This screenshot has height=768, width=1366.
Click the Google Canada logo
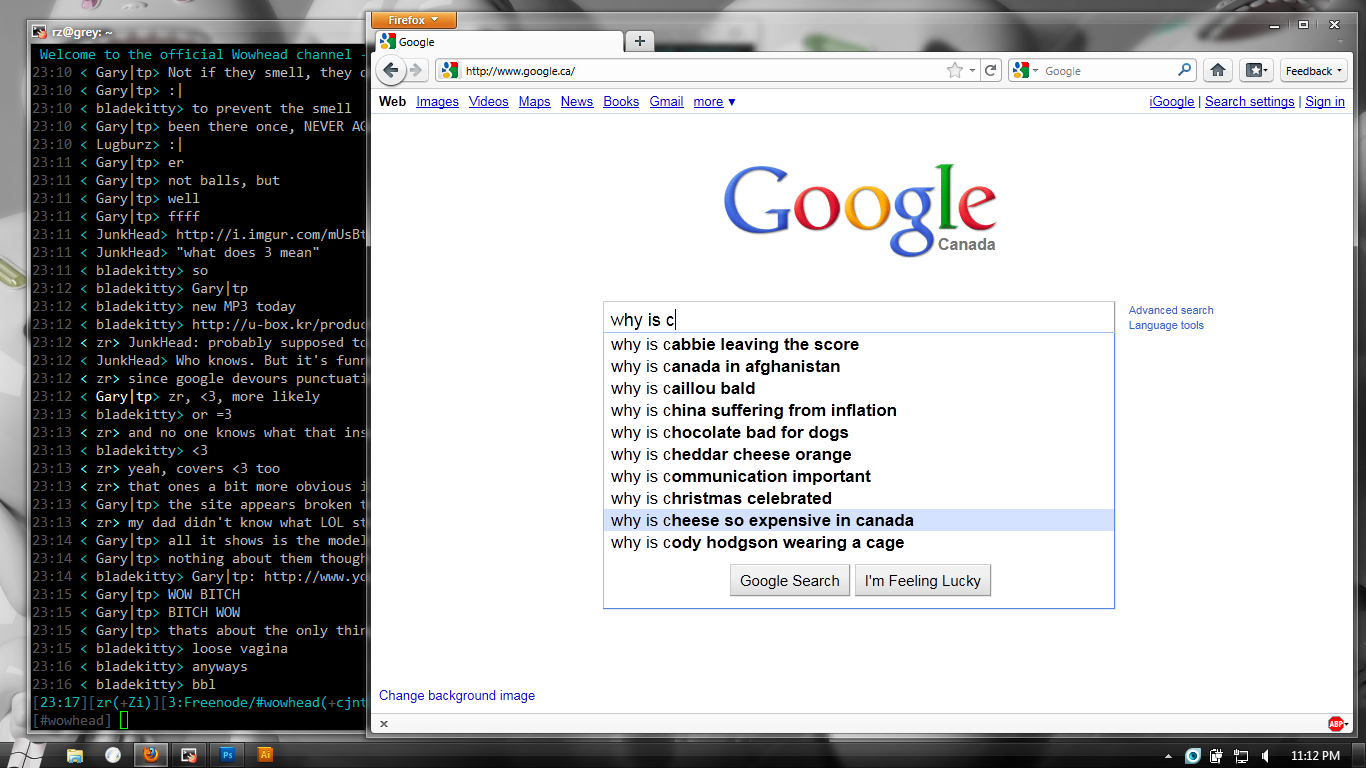point(860,208)
